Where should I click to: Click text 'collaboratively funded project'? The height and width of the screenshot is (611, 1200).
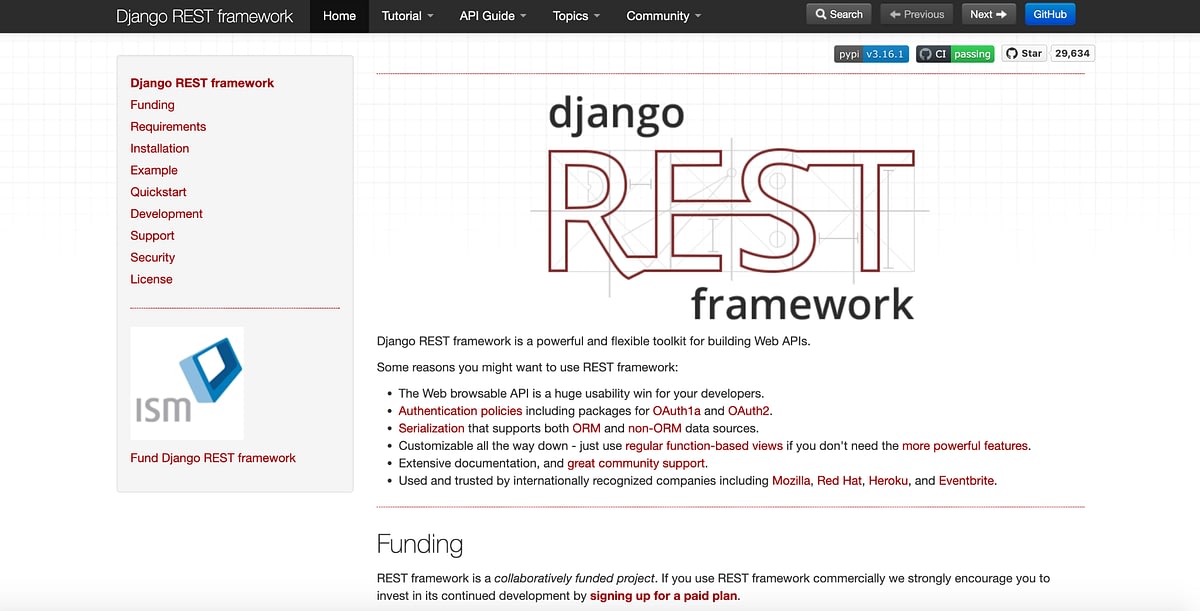pos(575,579)
